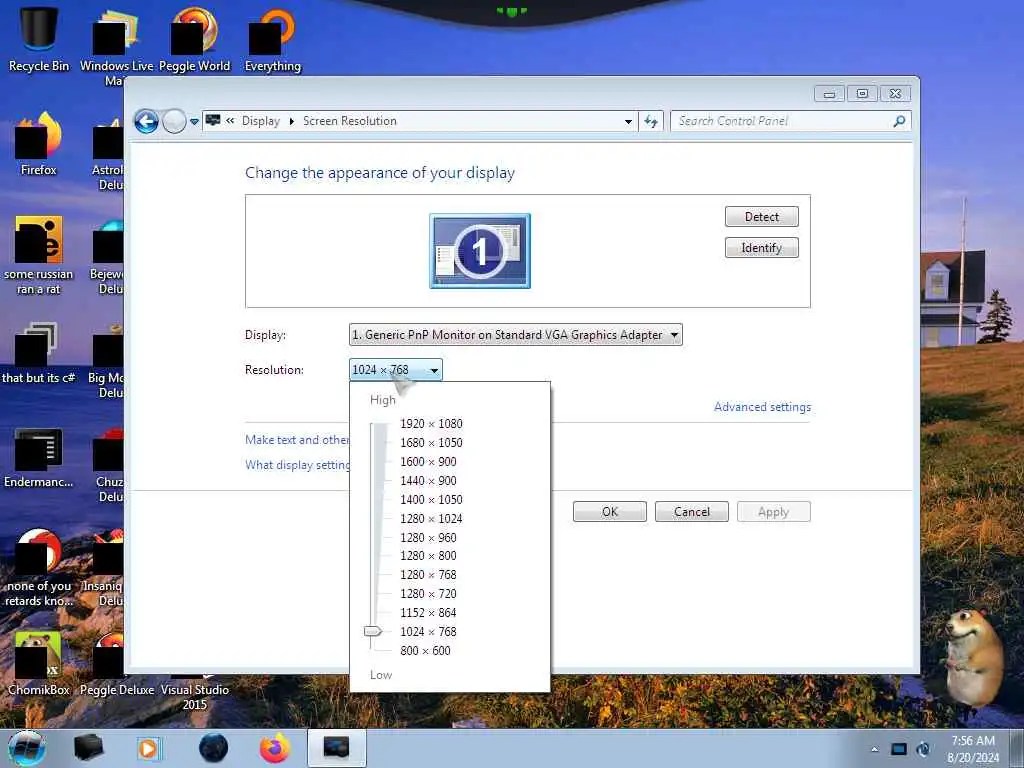Select the 1152 × 864 resolution
This screenshot has width=1024, height=768.
coord(428,612)
